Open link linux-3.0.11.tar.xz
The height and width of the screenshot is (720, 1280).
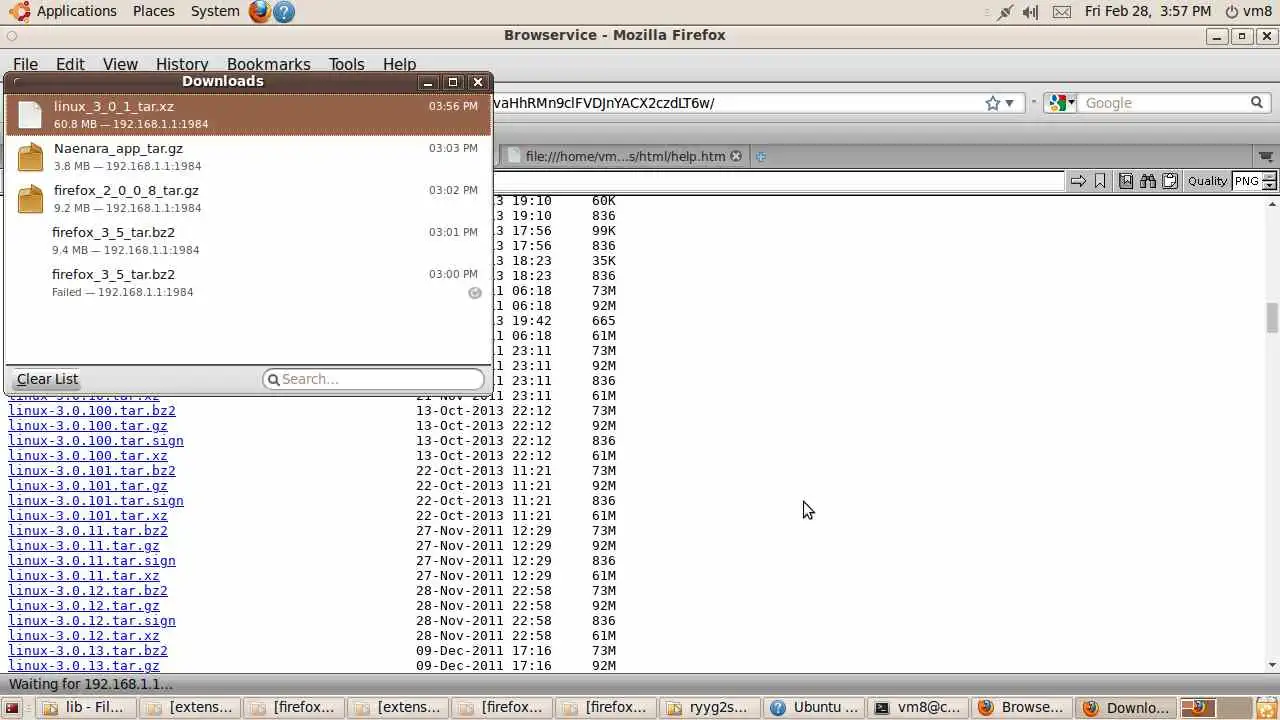point(84,576)
